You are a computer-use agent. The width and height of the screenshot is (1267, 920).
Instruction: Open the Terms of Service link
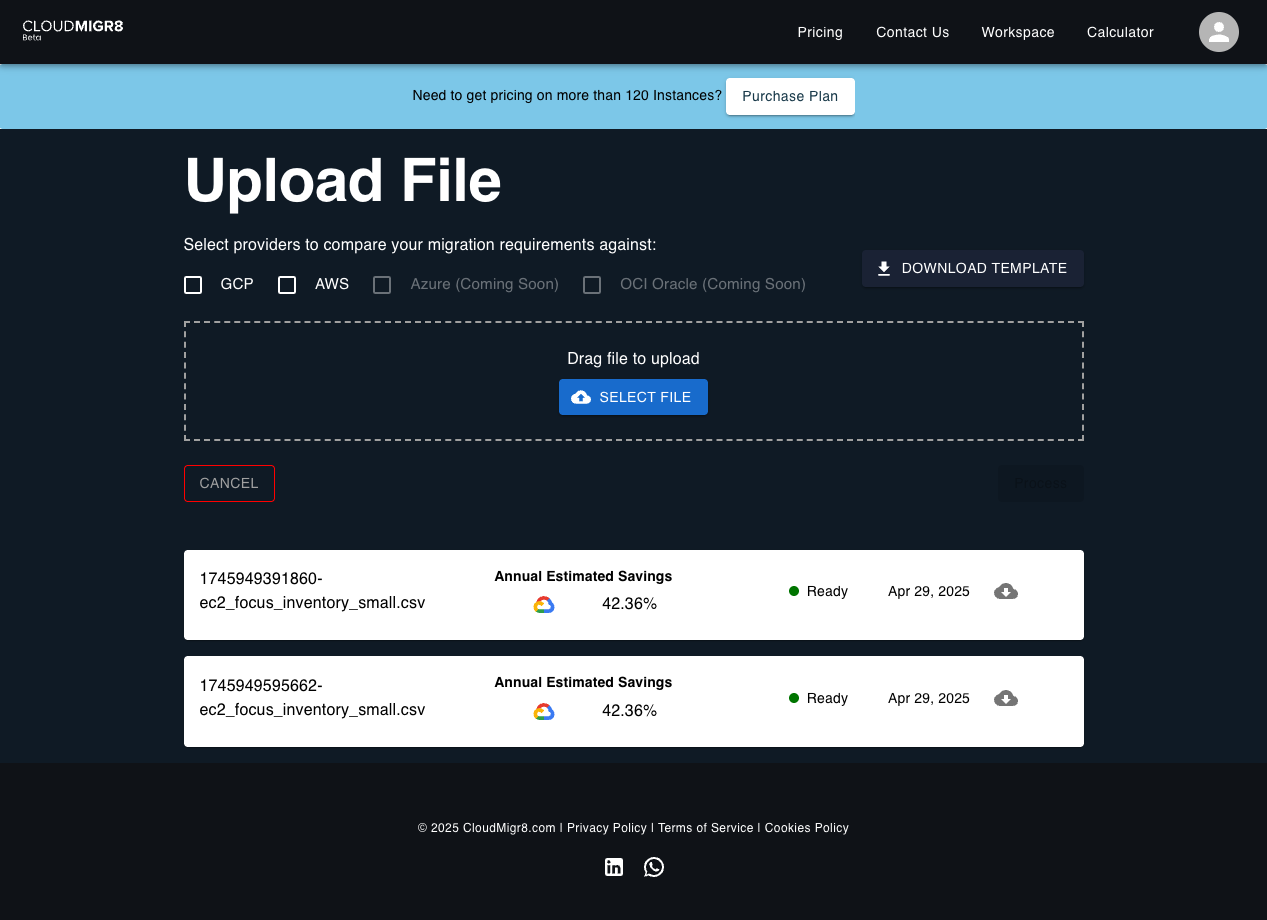point(706,828)
